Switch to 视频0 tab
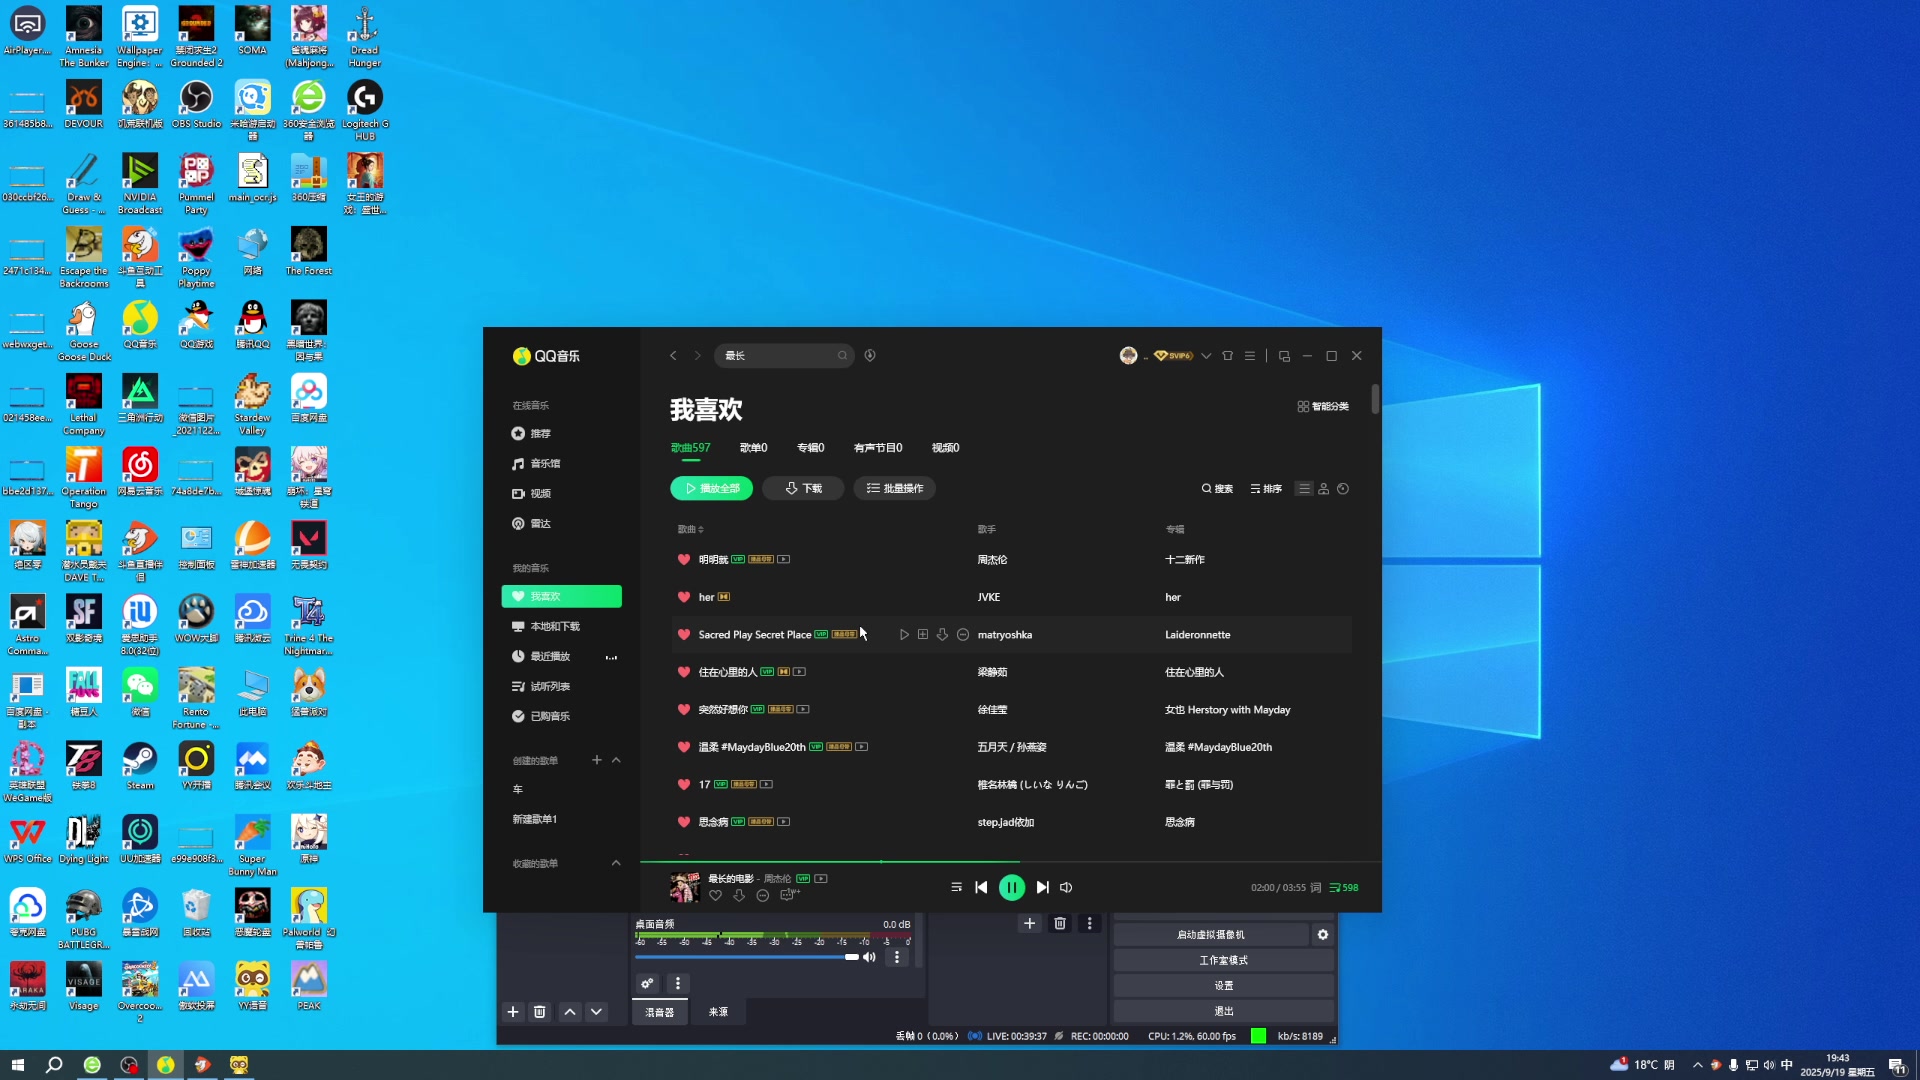1920x1080 pixels. (945, 448)
